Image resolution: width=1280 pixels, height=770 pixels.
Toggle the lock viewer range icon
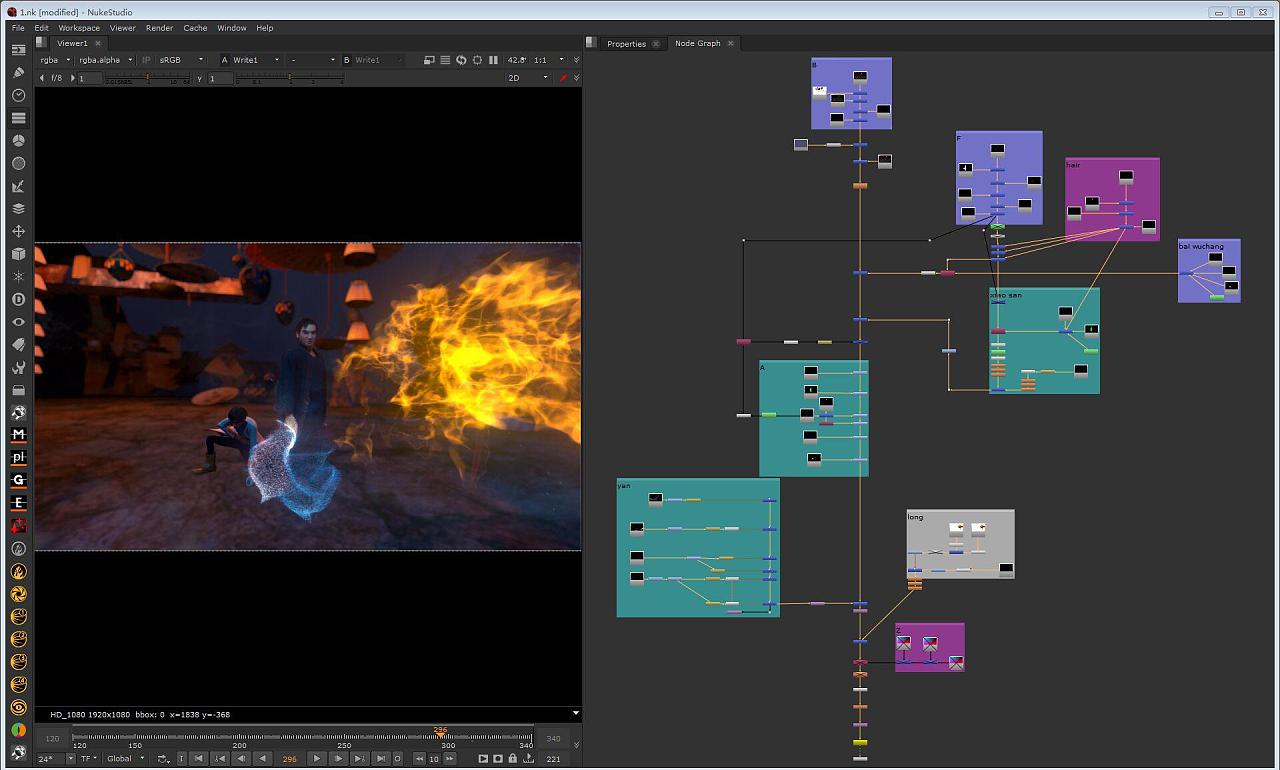click(x=513, y=759)
